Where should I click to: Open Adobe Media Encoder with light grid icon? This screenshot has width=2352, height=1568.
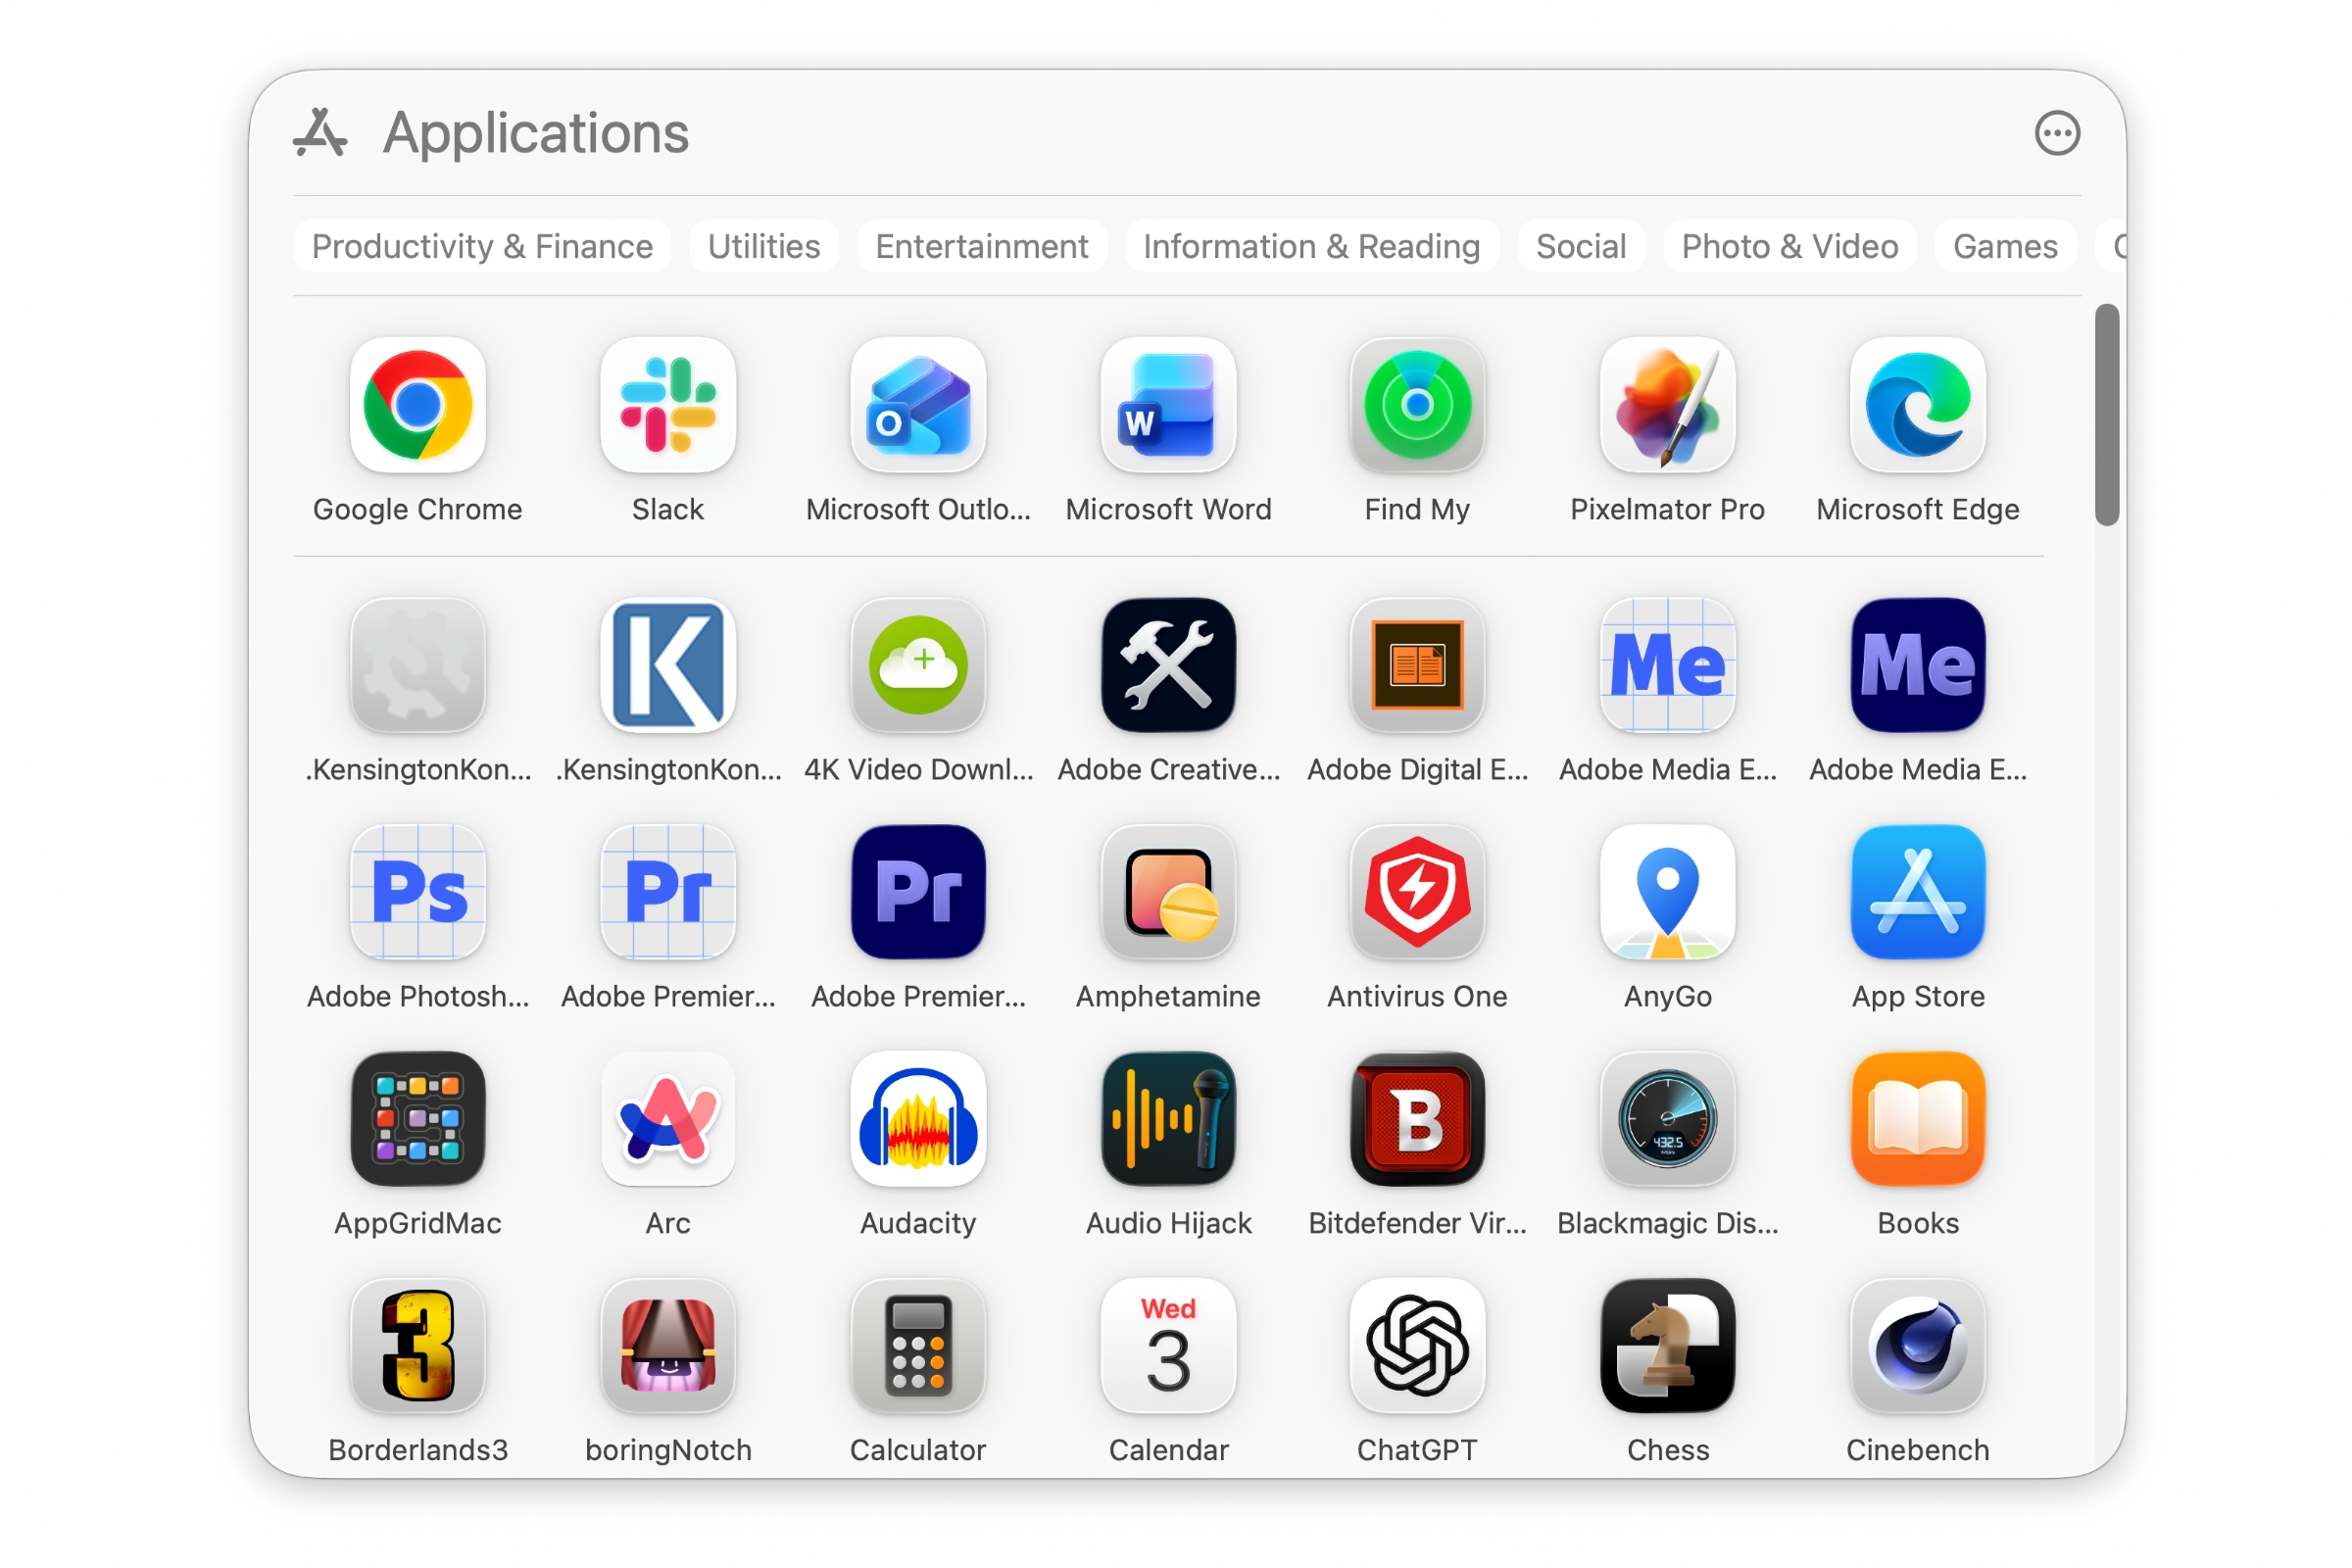pyautogui.click(x=1668, y=665)
